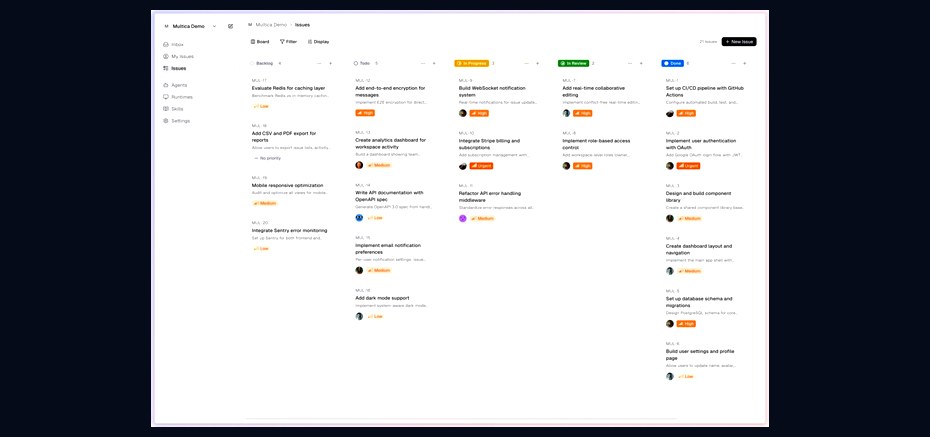Open Integrate Sentry error monitoring issue
This screenshot has height=437, width=930.
[289, 230]
